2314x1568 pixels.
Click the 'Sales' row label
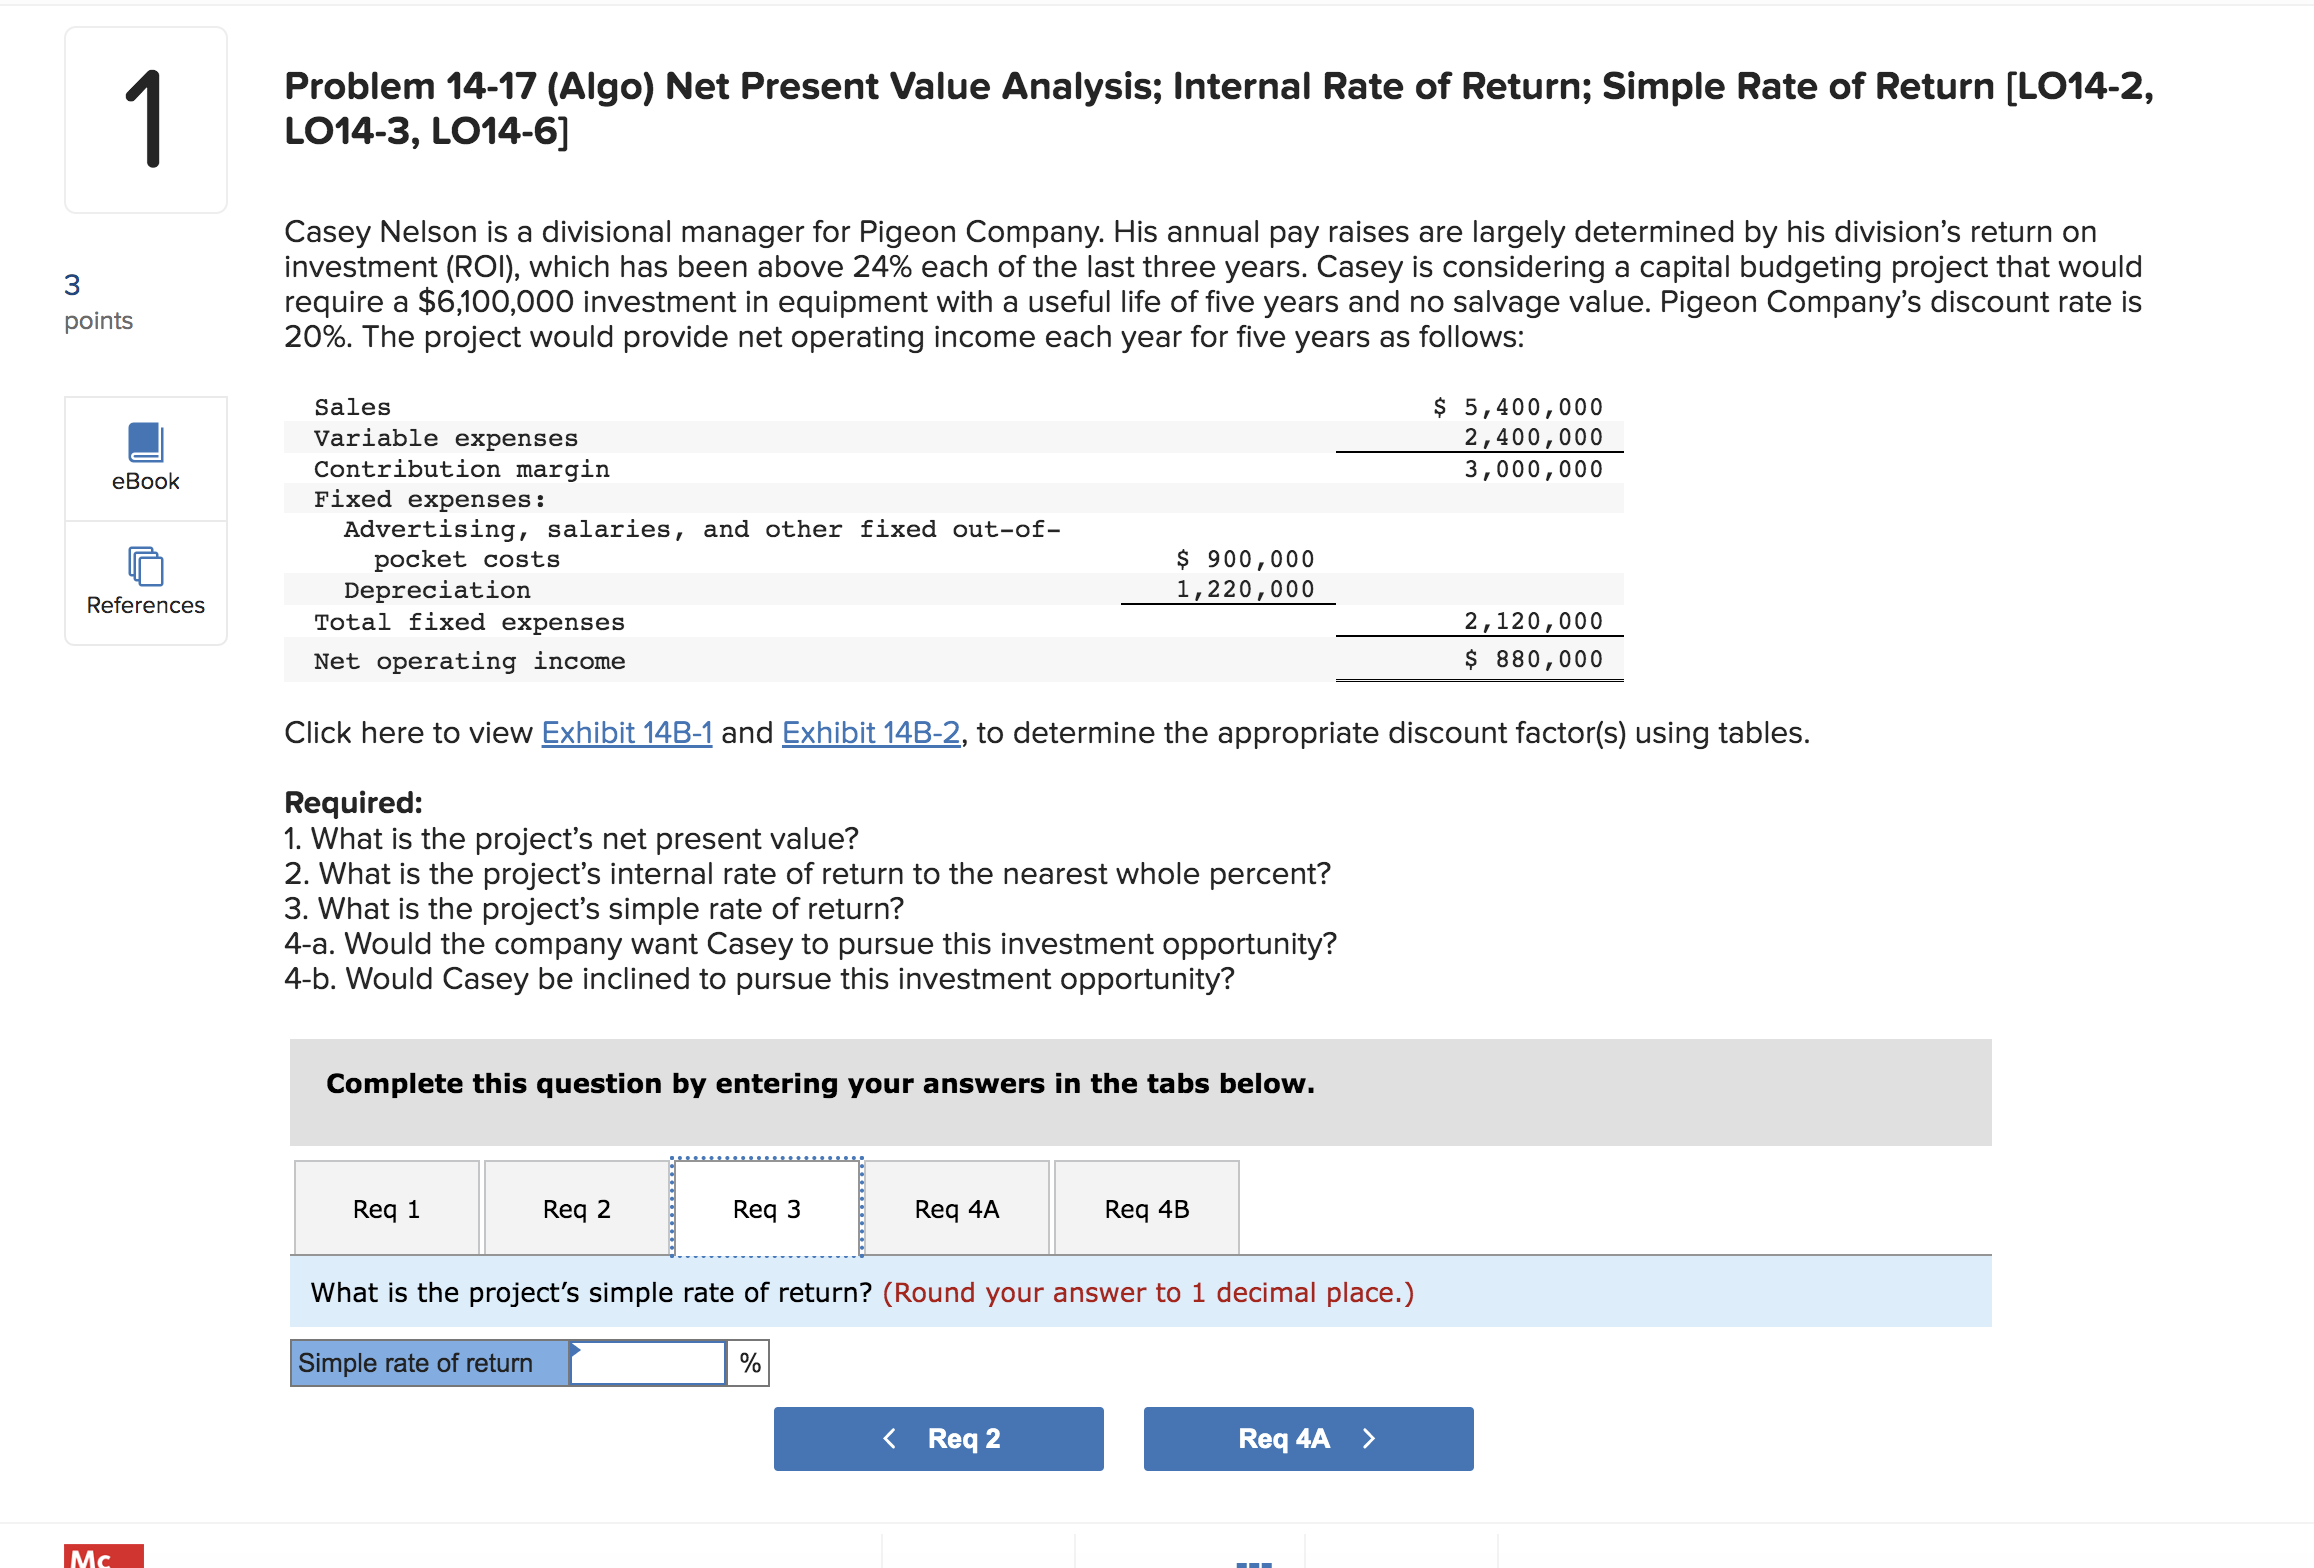click(x=352, y=407)
